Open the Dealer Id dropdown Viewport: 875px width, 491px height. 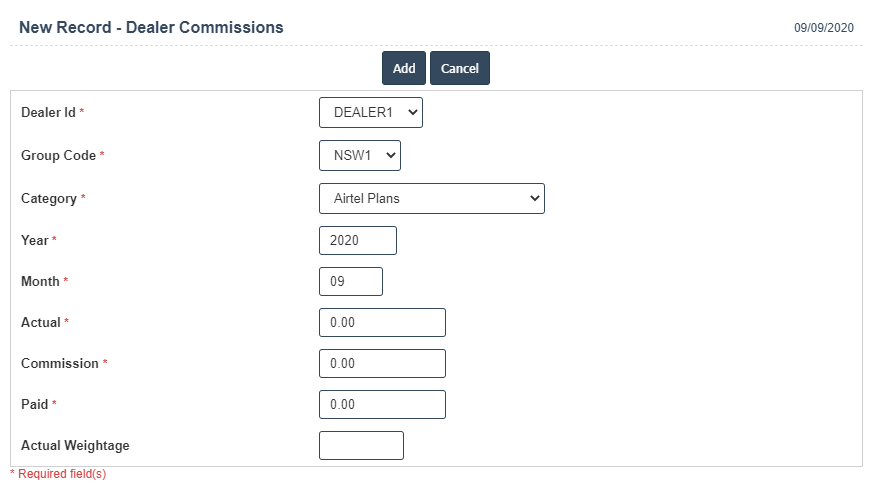(x=371, y=113)
